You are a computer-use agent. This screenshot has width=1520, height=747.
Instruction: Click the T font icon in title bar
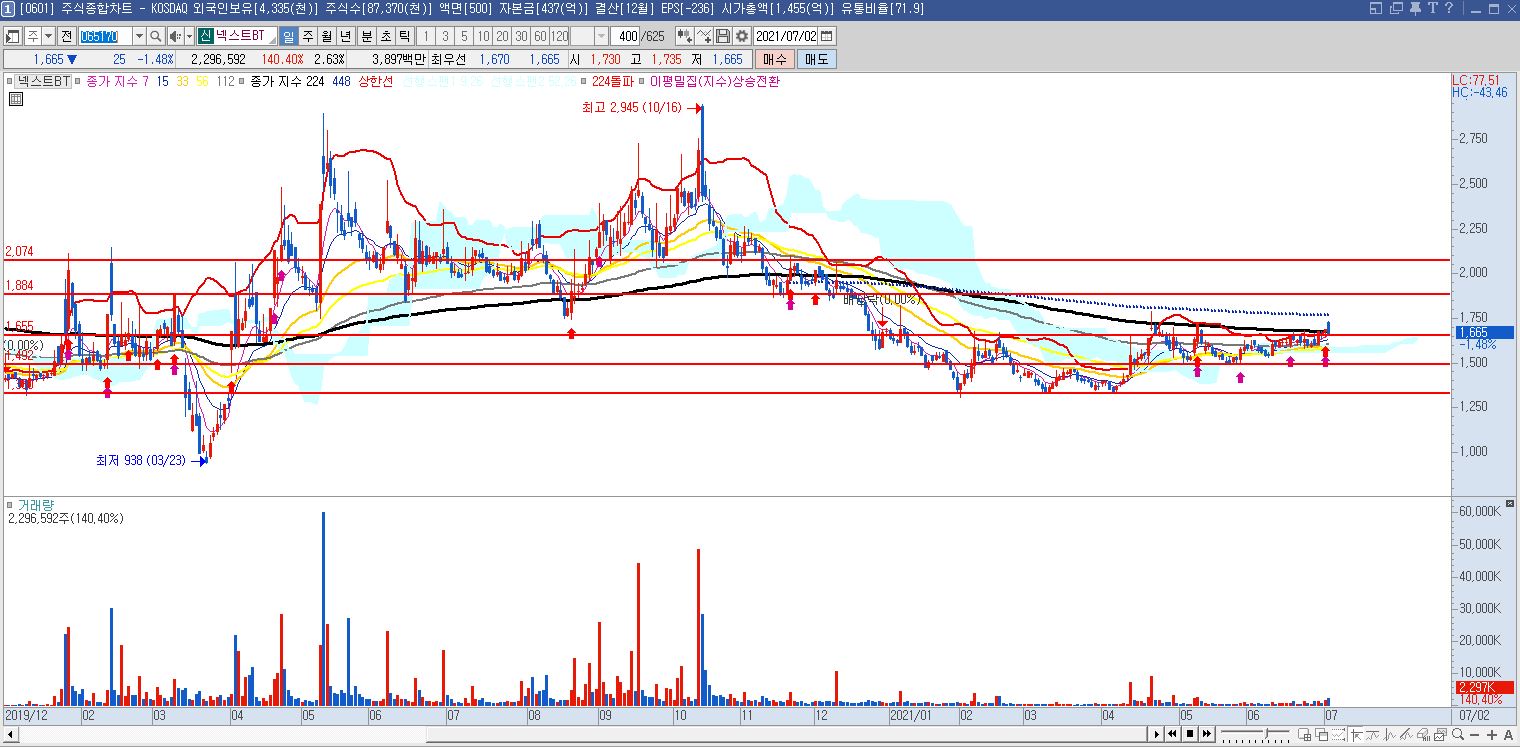click(x=1433, y=8)
